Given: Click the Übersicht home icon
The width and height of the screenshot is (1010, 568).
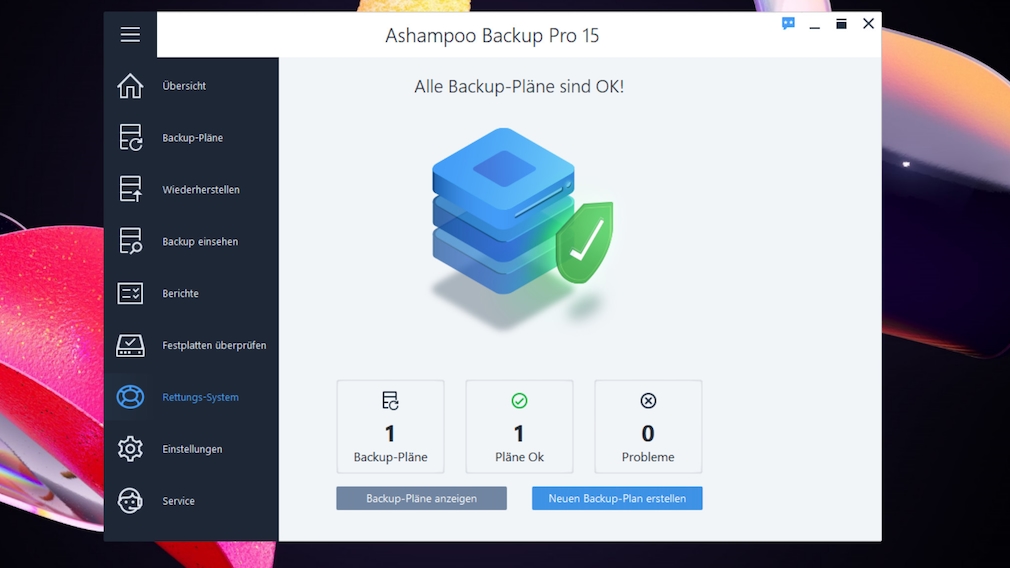Looking at the screenshot, I should [130, 86].
